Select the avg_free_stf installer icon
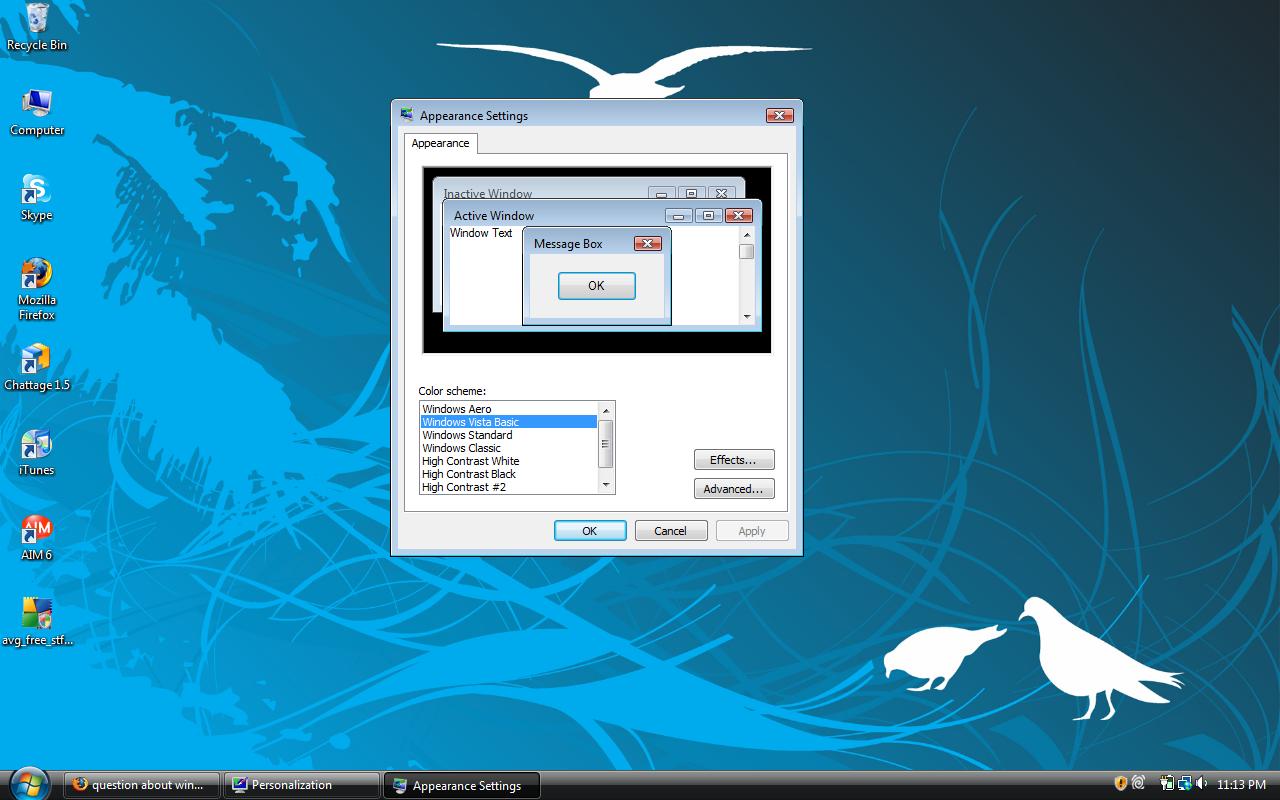 [x=37, y=622]
